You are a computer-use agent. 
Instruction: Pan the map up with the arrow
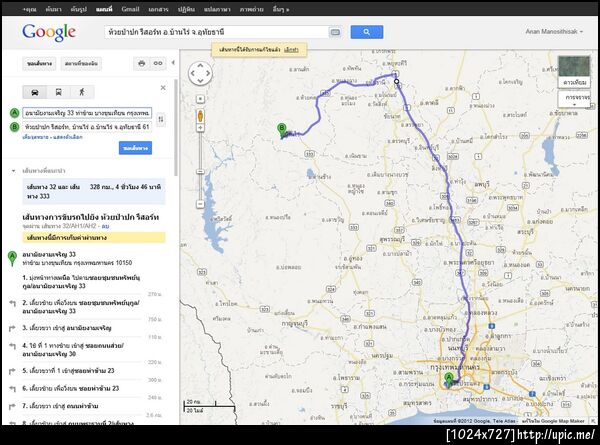[x=200, y=65]
